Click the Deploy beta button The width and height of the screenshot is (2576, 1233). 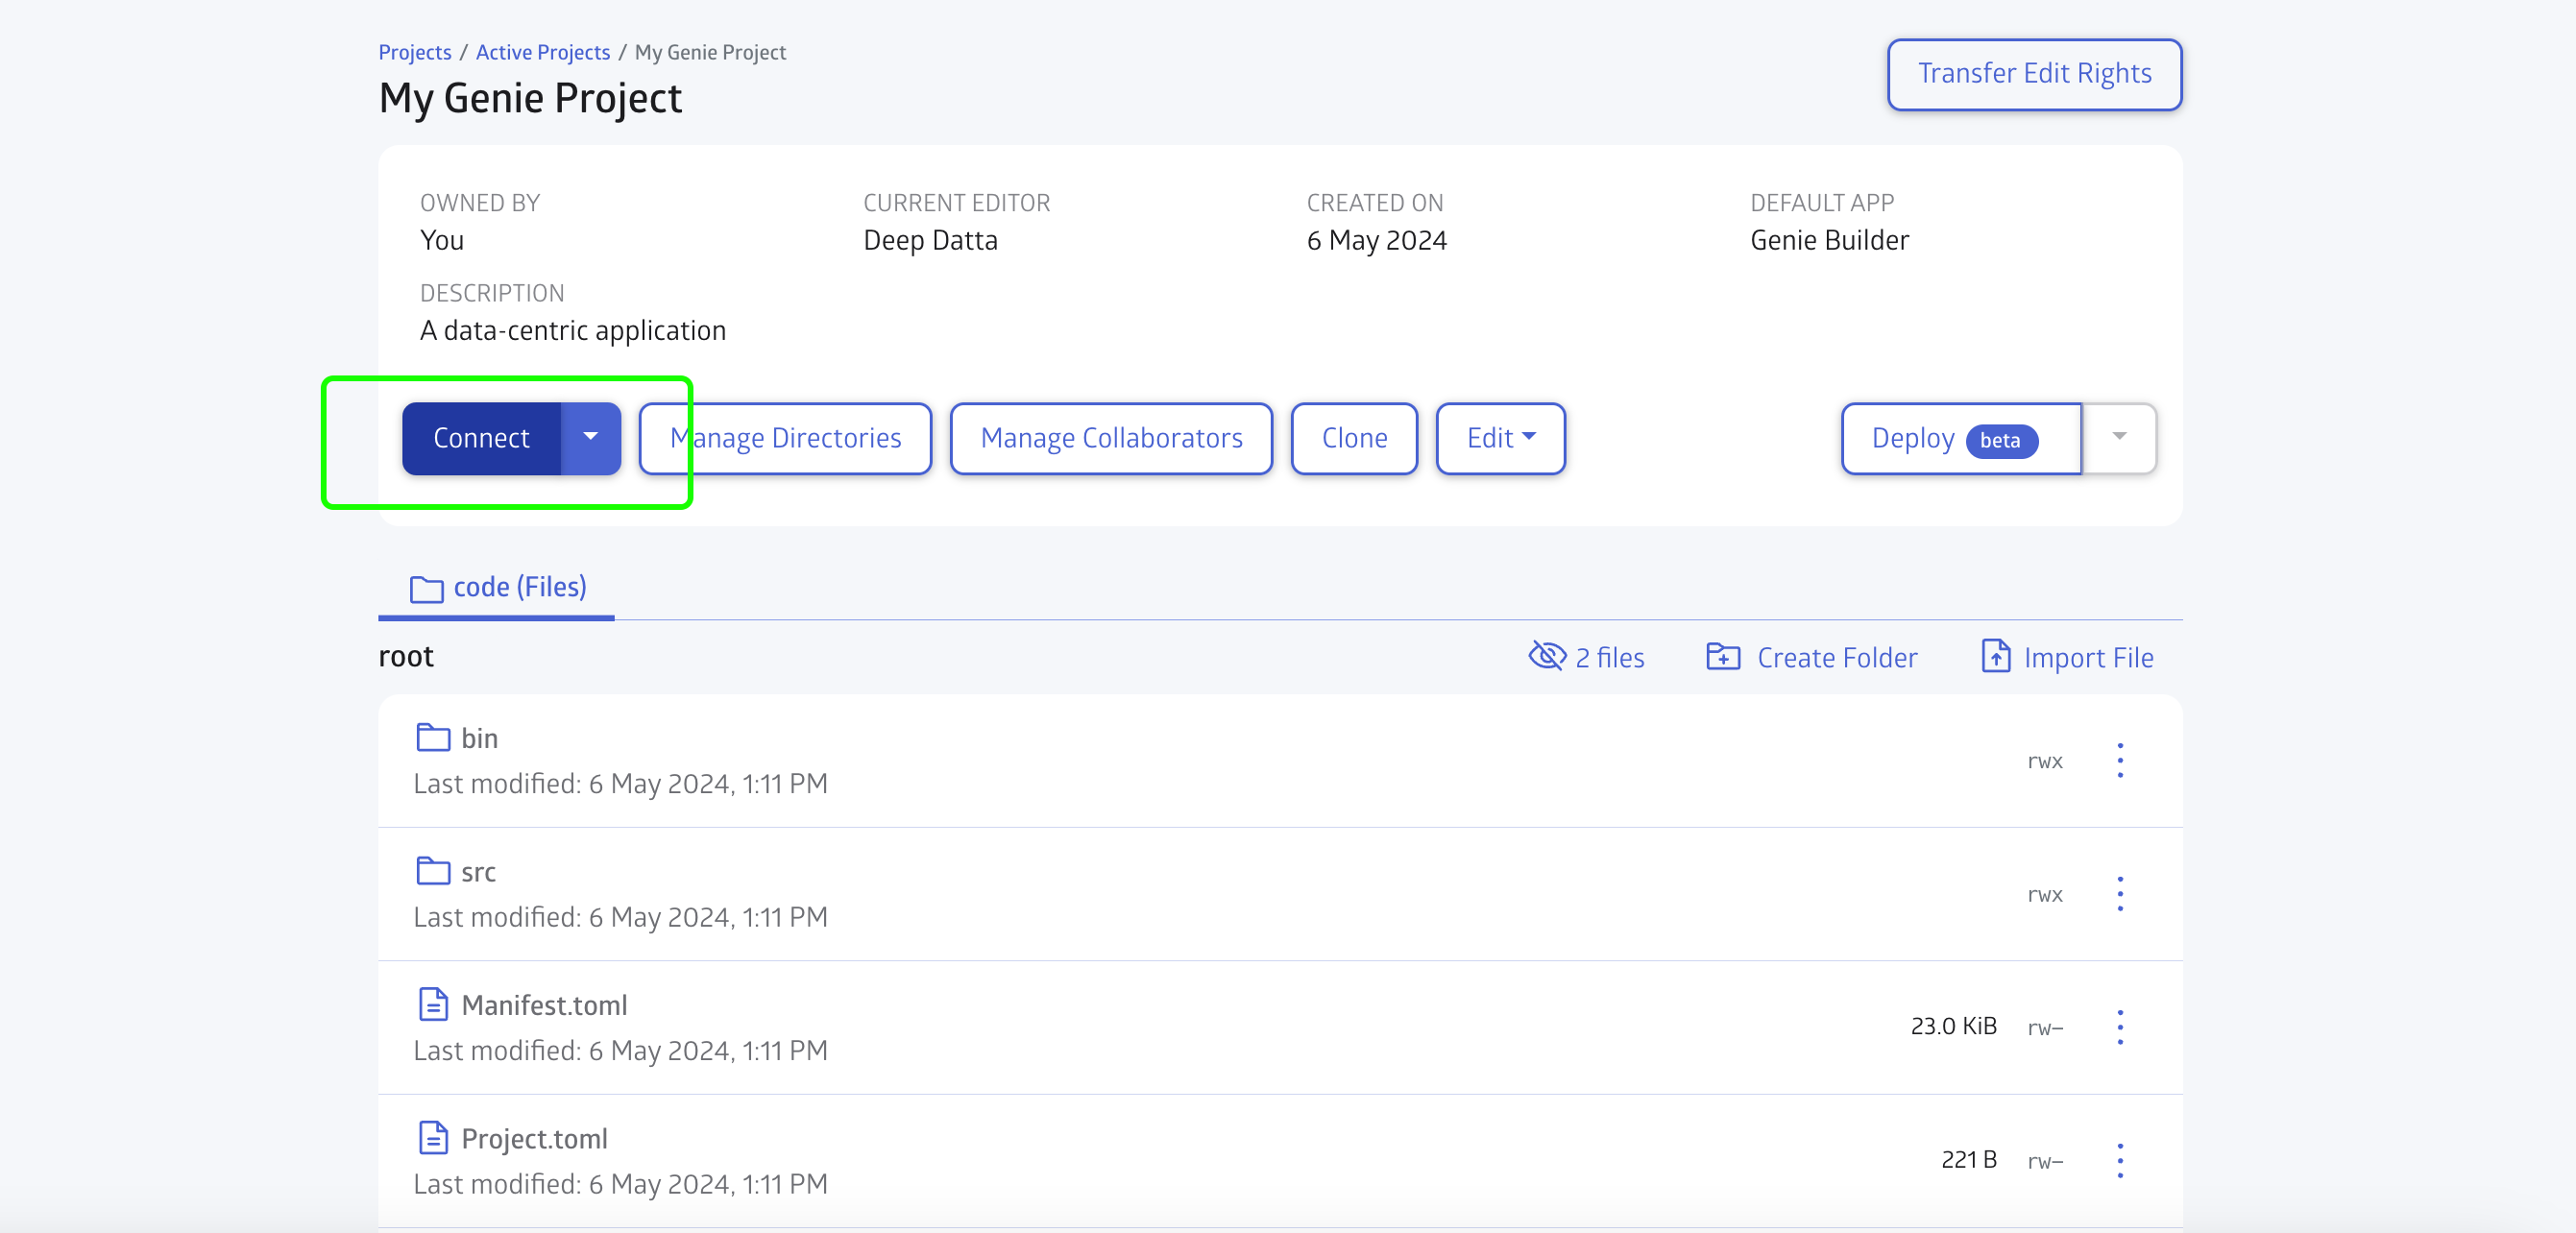[1956, 437]
